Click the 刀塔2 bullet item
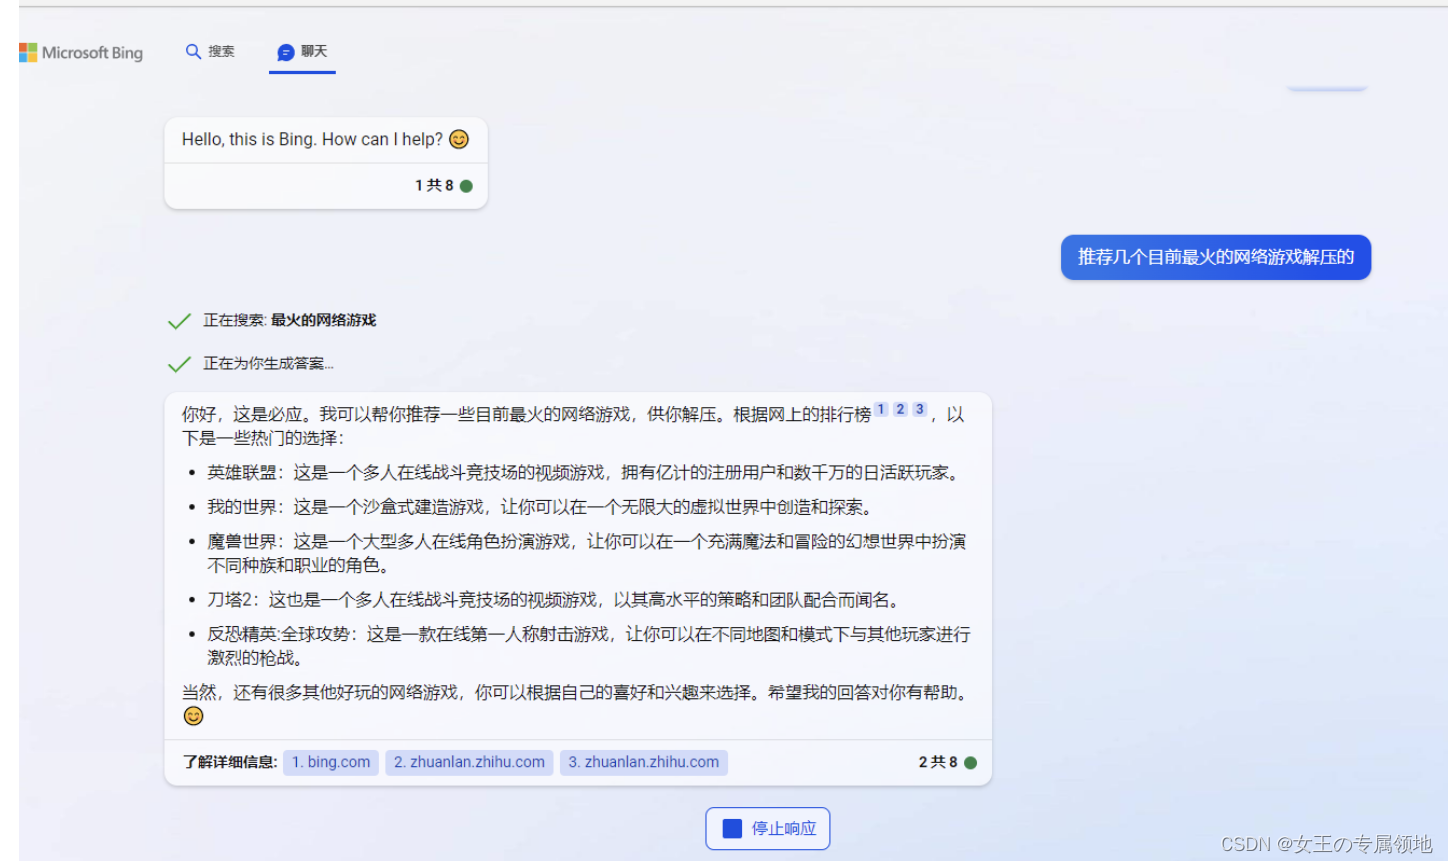1448x864 pixels. [555, 600]
